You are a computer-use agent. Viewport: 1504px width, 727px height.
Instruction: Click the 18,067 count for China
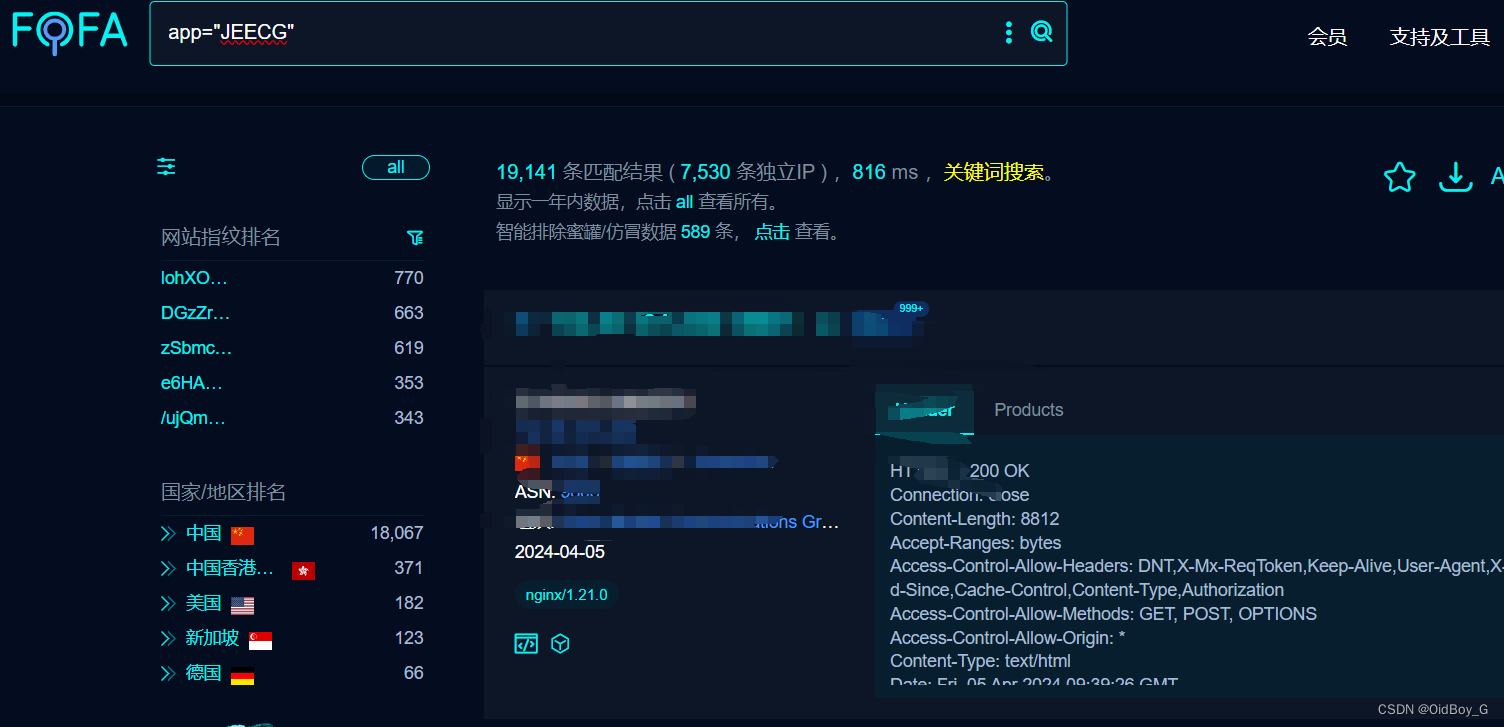click(397, 533)
